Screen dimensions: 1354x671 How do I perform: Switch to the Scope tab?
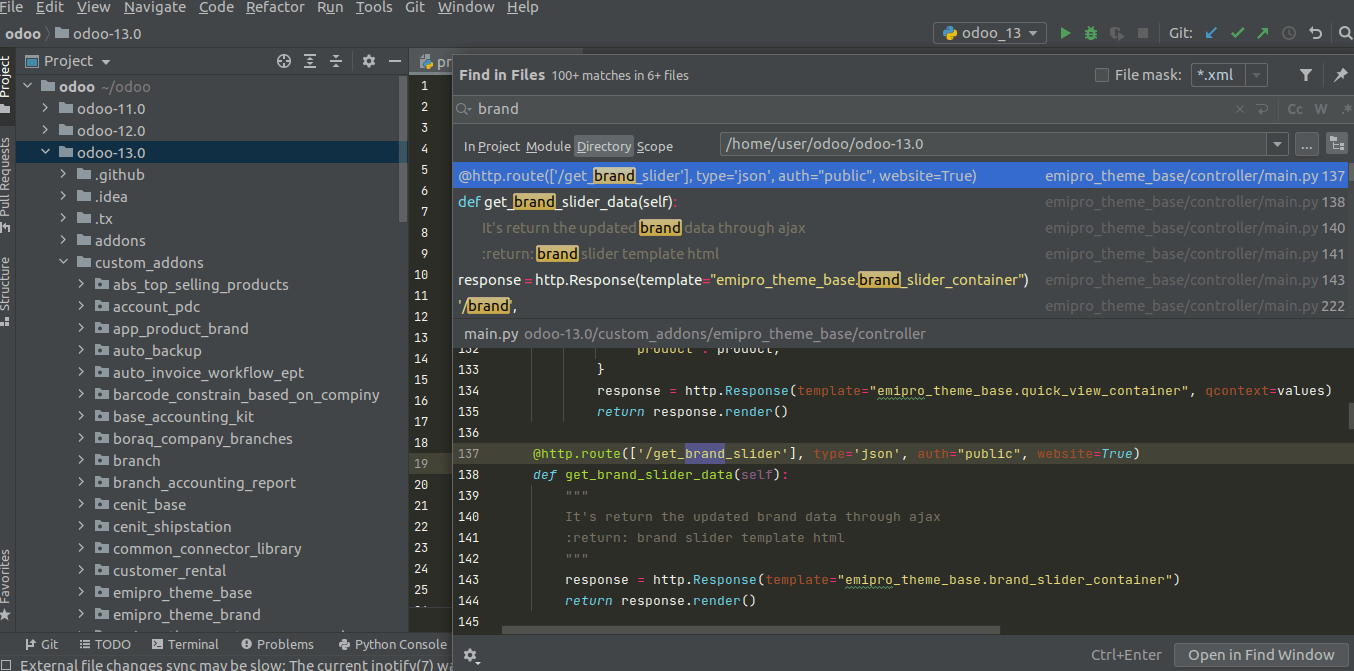click(654, 146)
